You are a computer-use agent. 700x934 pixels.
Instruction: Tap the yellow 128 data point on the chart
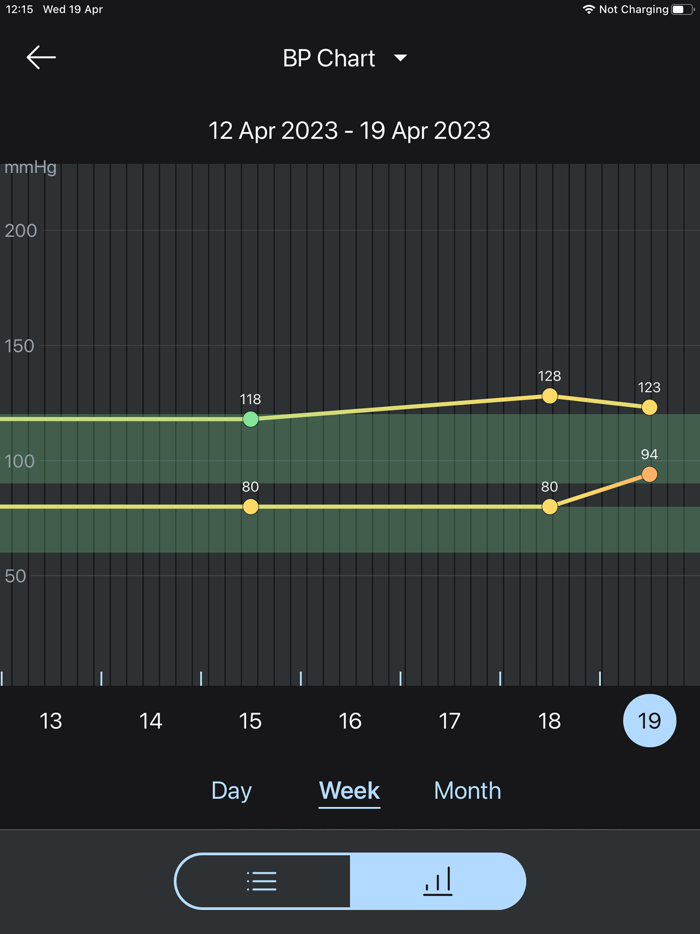549,396
